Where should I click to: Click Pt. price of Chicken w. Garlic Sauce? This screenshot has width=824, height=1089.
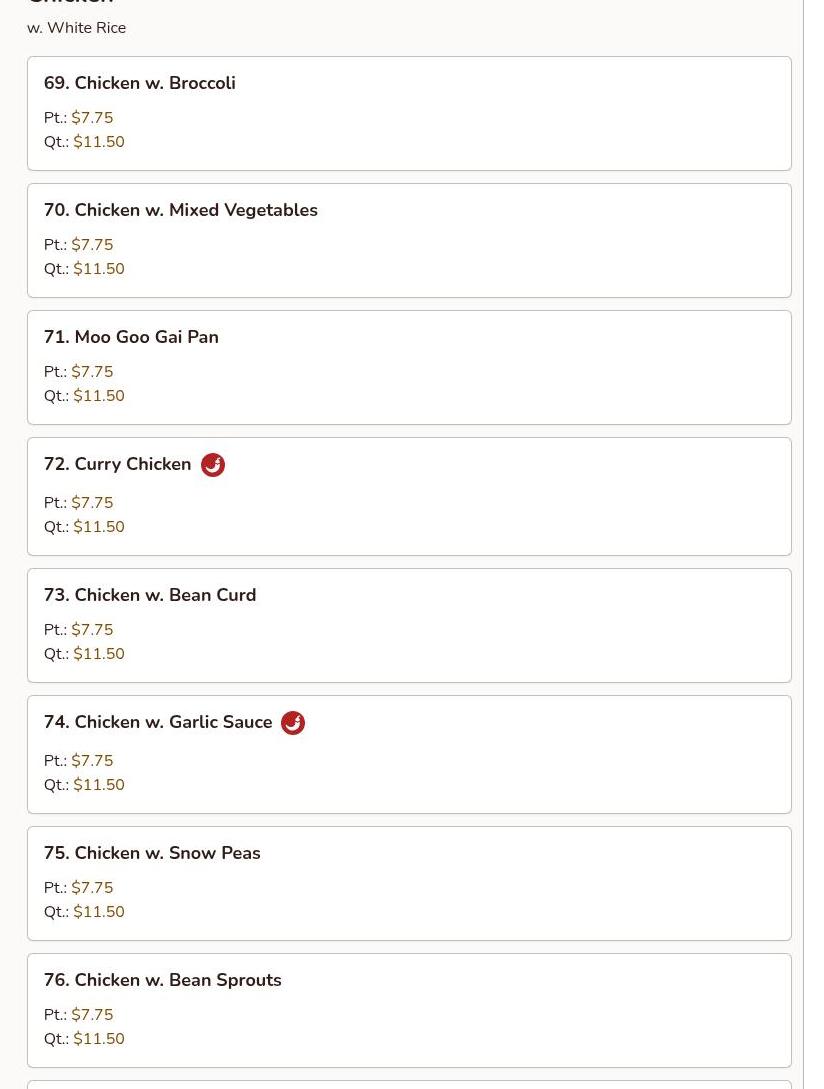pos(79,760)
